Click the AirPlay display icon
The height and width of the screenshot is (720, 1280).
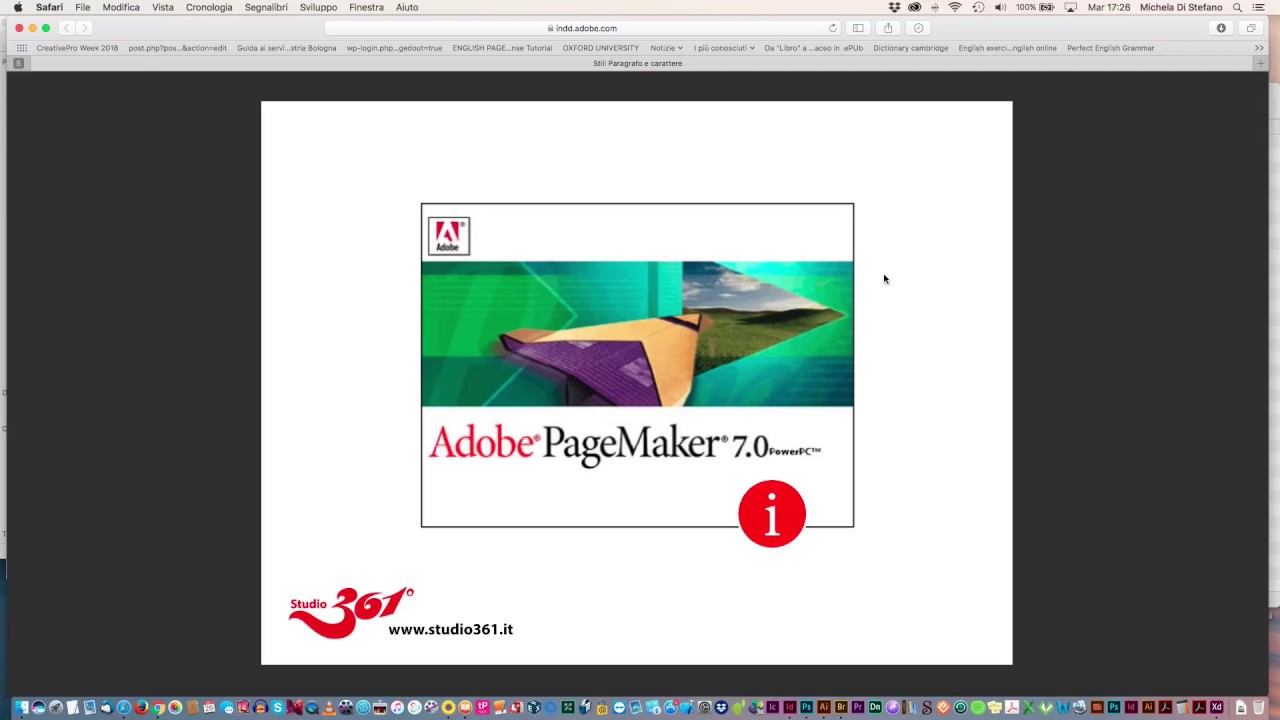tap(1070, 7)
